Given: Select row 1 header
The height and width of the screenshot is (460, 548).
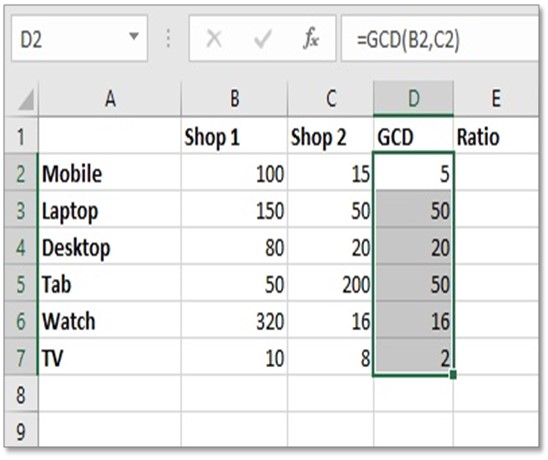Looking at the screenshot, I should pyautogui.click(x=21, y=136).
